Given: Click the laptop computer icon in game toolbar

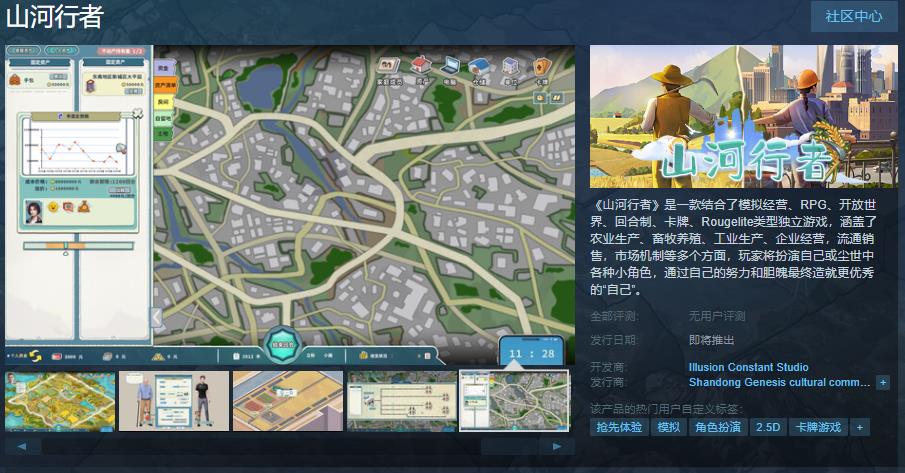Looking at the screenshot, I should (451, 67).
